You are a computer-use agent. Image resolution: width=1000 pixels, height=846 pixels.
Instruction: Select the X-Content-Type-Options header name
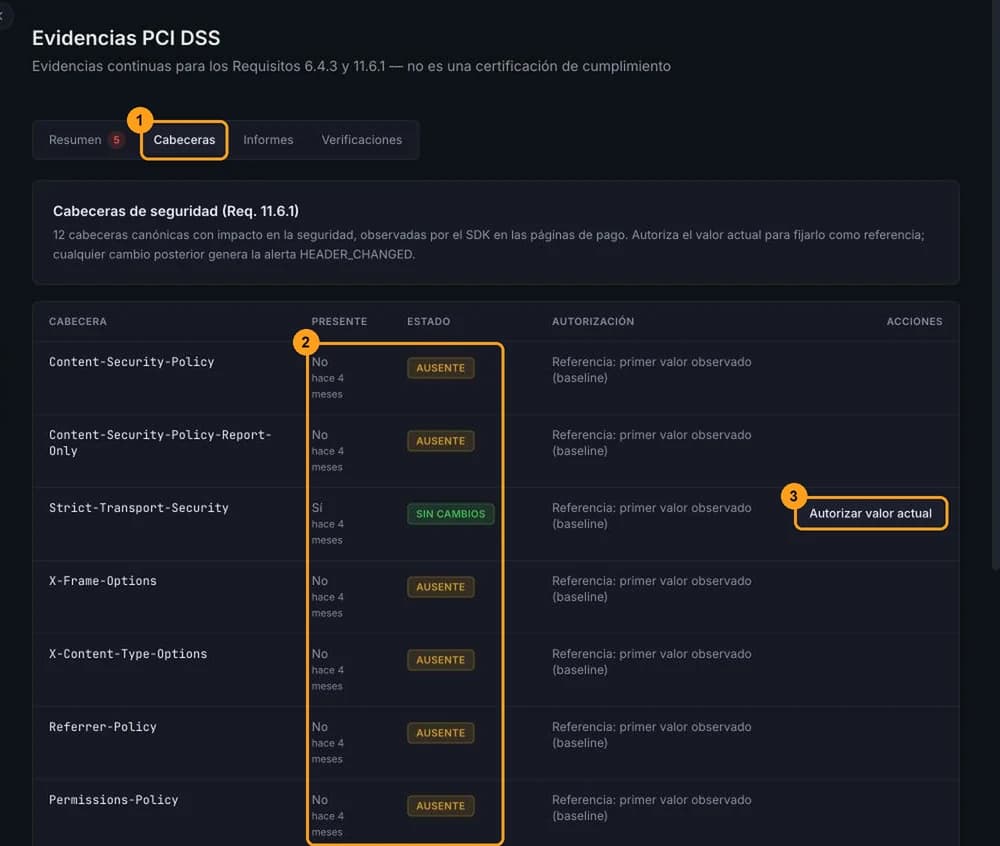point(128,653)
